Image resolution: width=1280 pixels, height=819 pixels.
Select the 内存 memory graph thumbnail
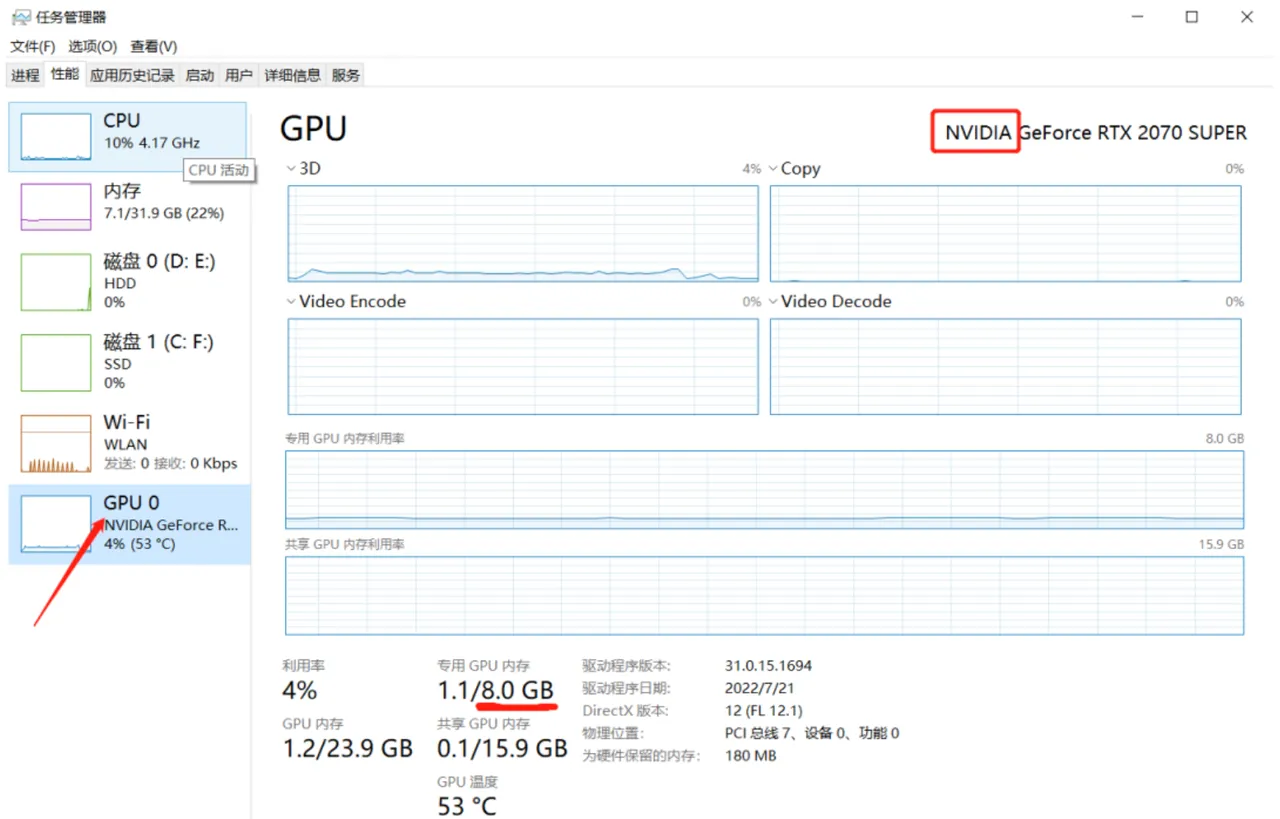tap(56, 207)
